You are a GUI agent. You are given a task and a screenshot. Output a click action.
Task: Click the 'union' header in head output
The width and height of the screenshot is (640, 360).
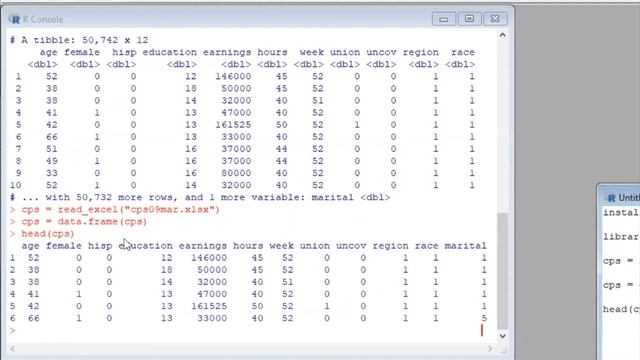click(314, 246)
